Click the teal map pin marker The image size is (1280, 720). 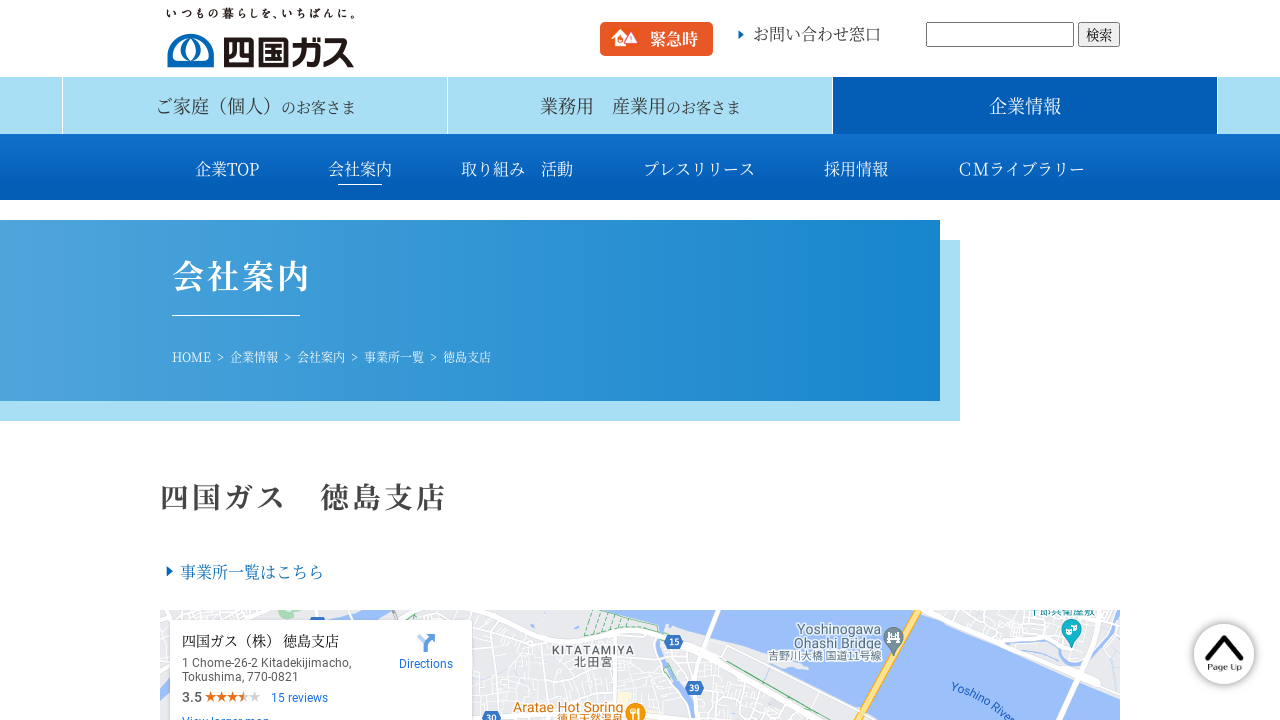tap(1071, 631)
